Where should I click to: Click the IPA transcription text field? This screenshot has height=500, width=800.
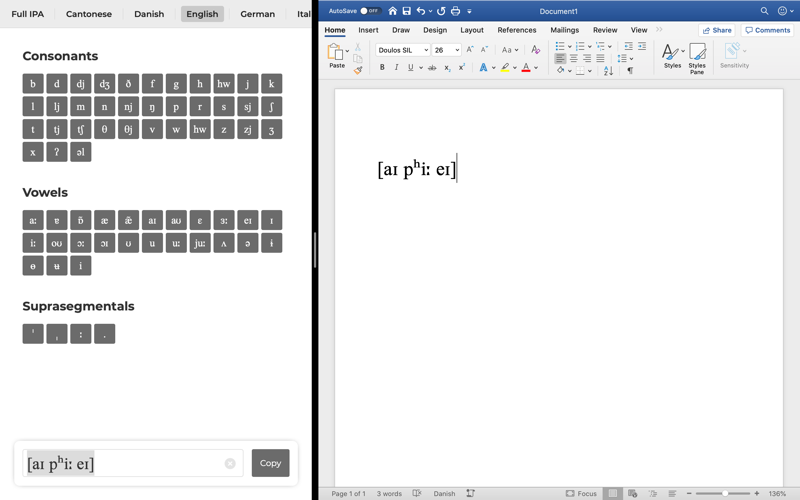(x=133, y=463)
